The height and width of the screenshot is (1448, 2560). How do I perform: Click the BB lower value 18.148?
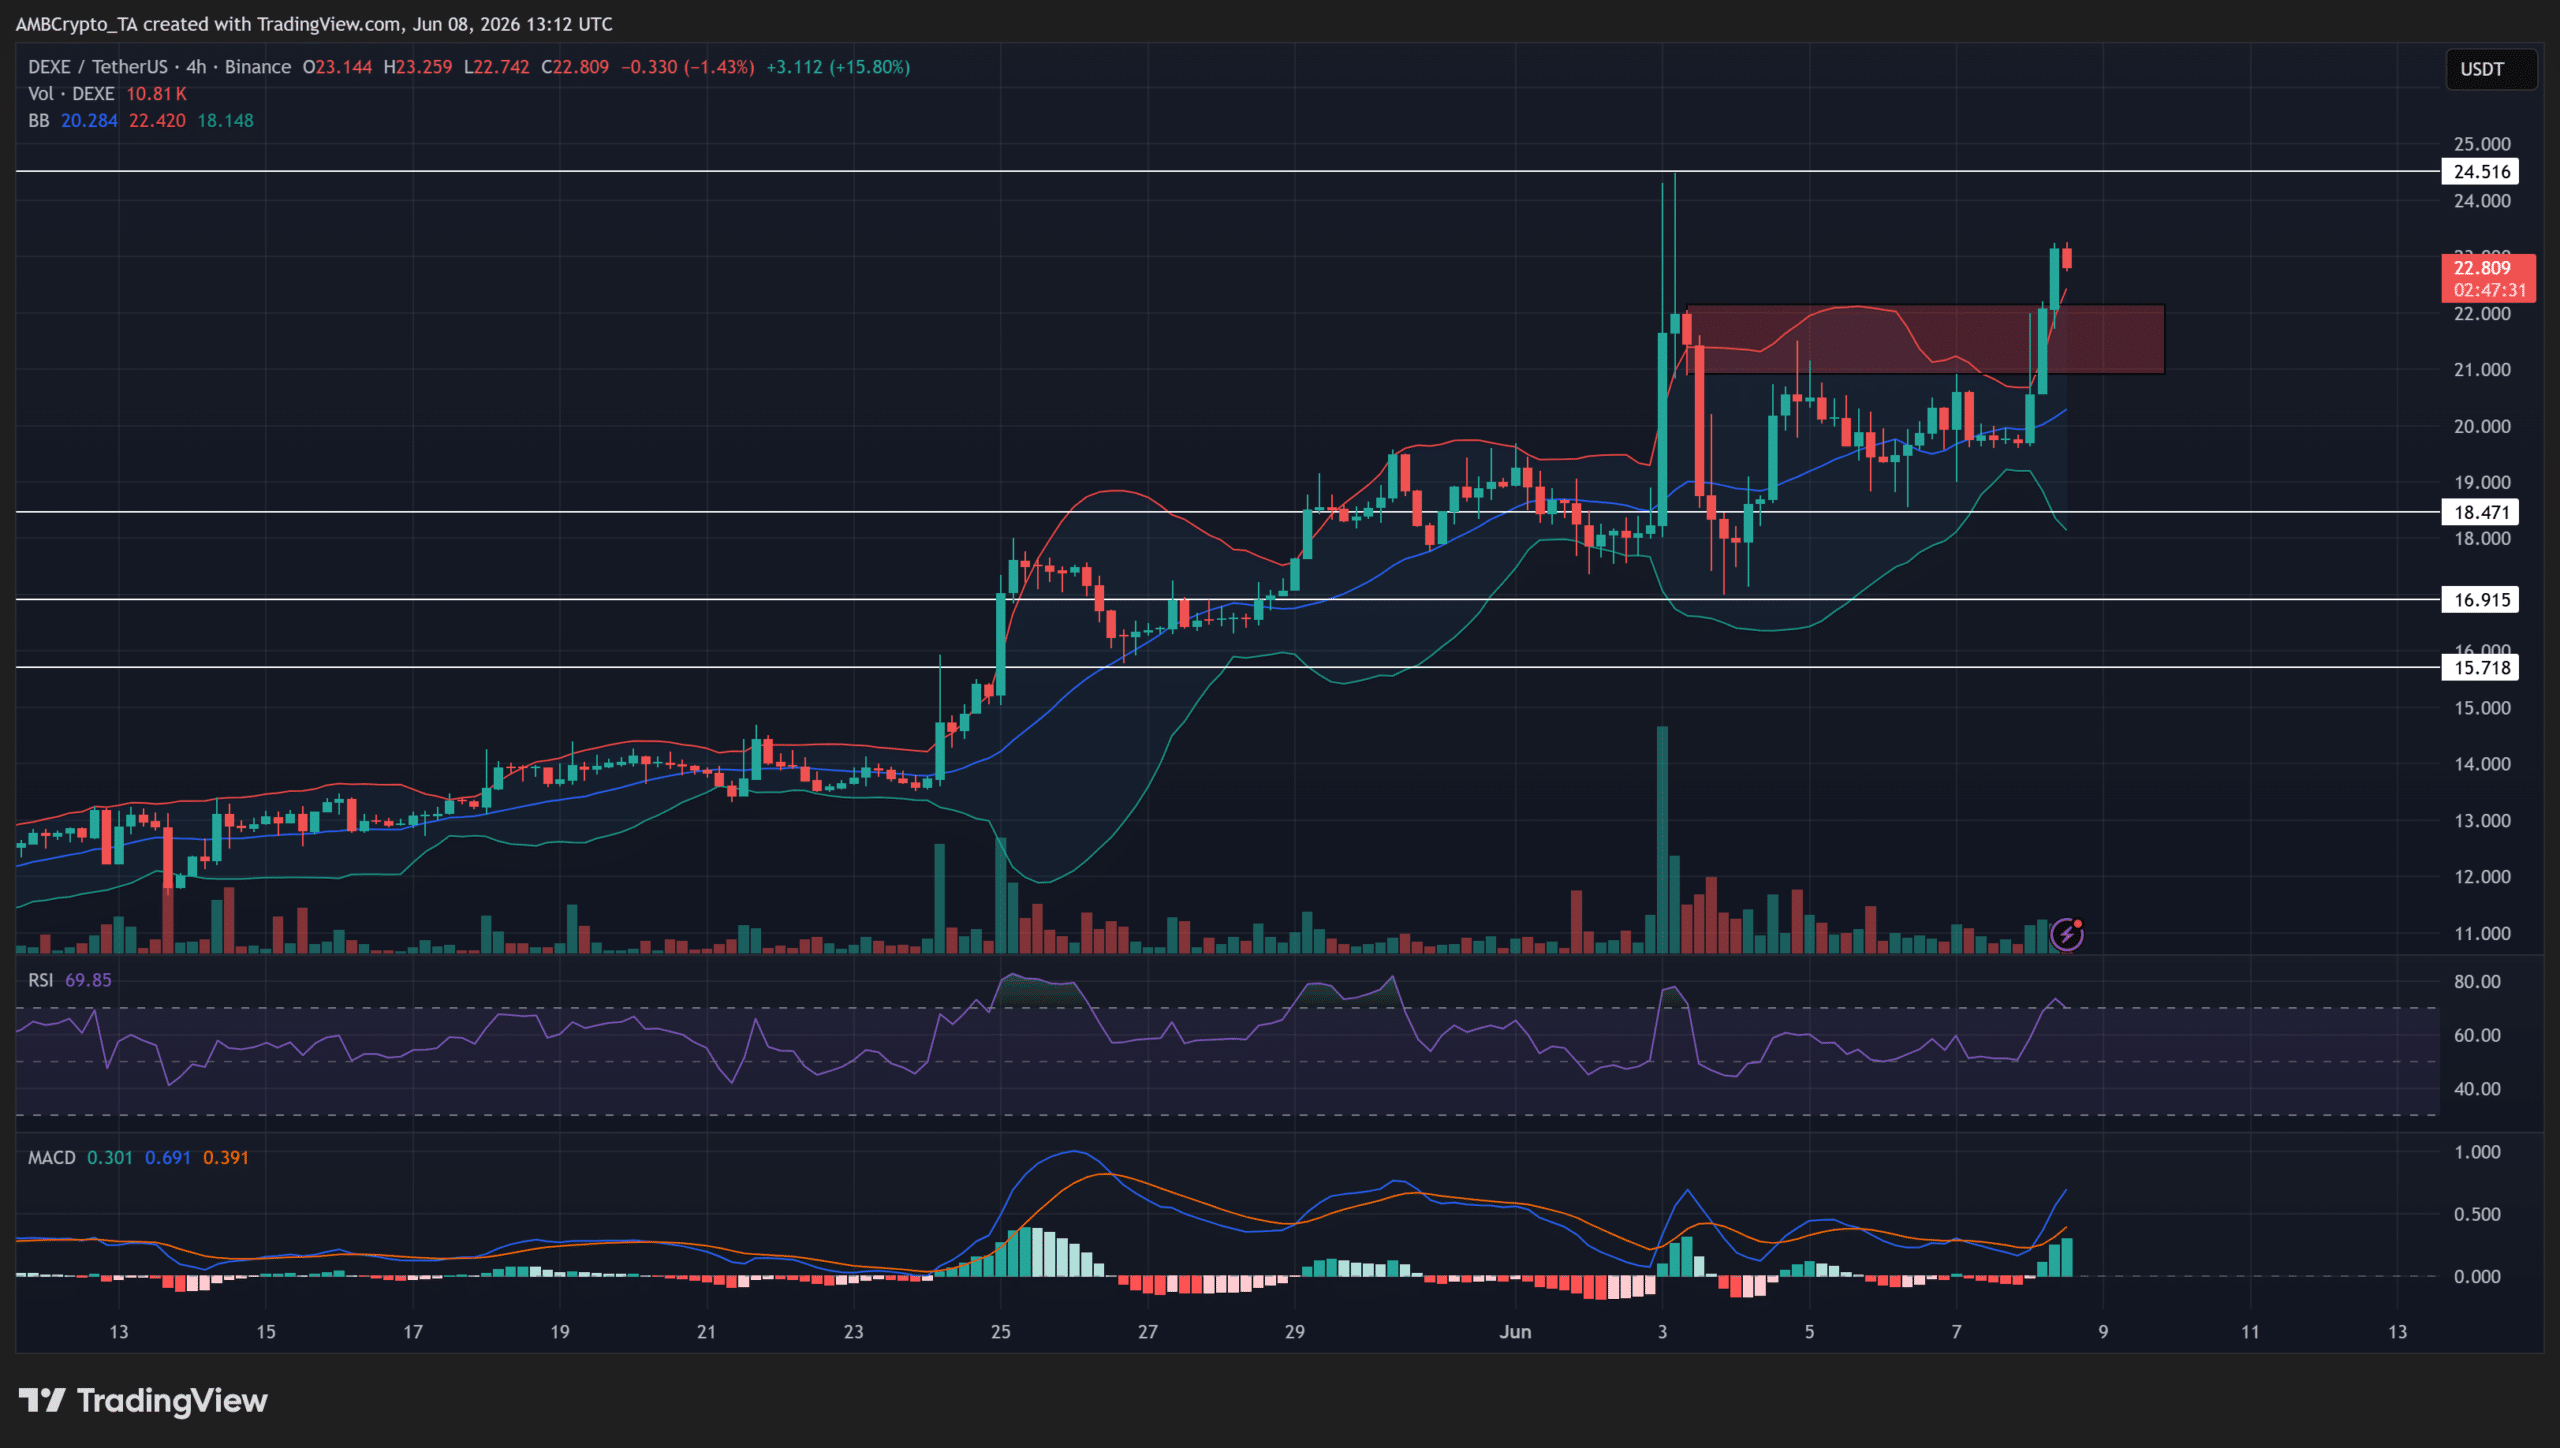(225, 121)
